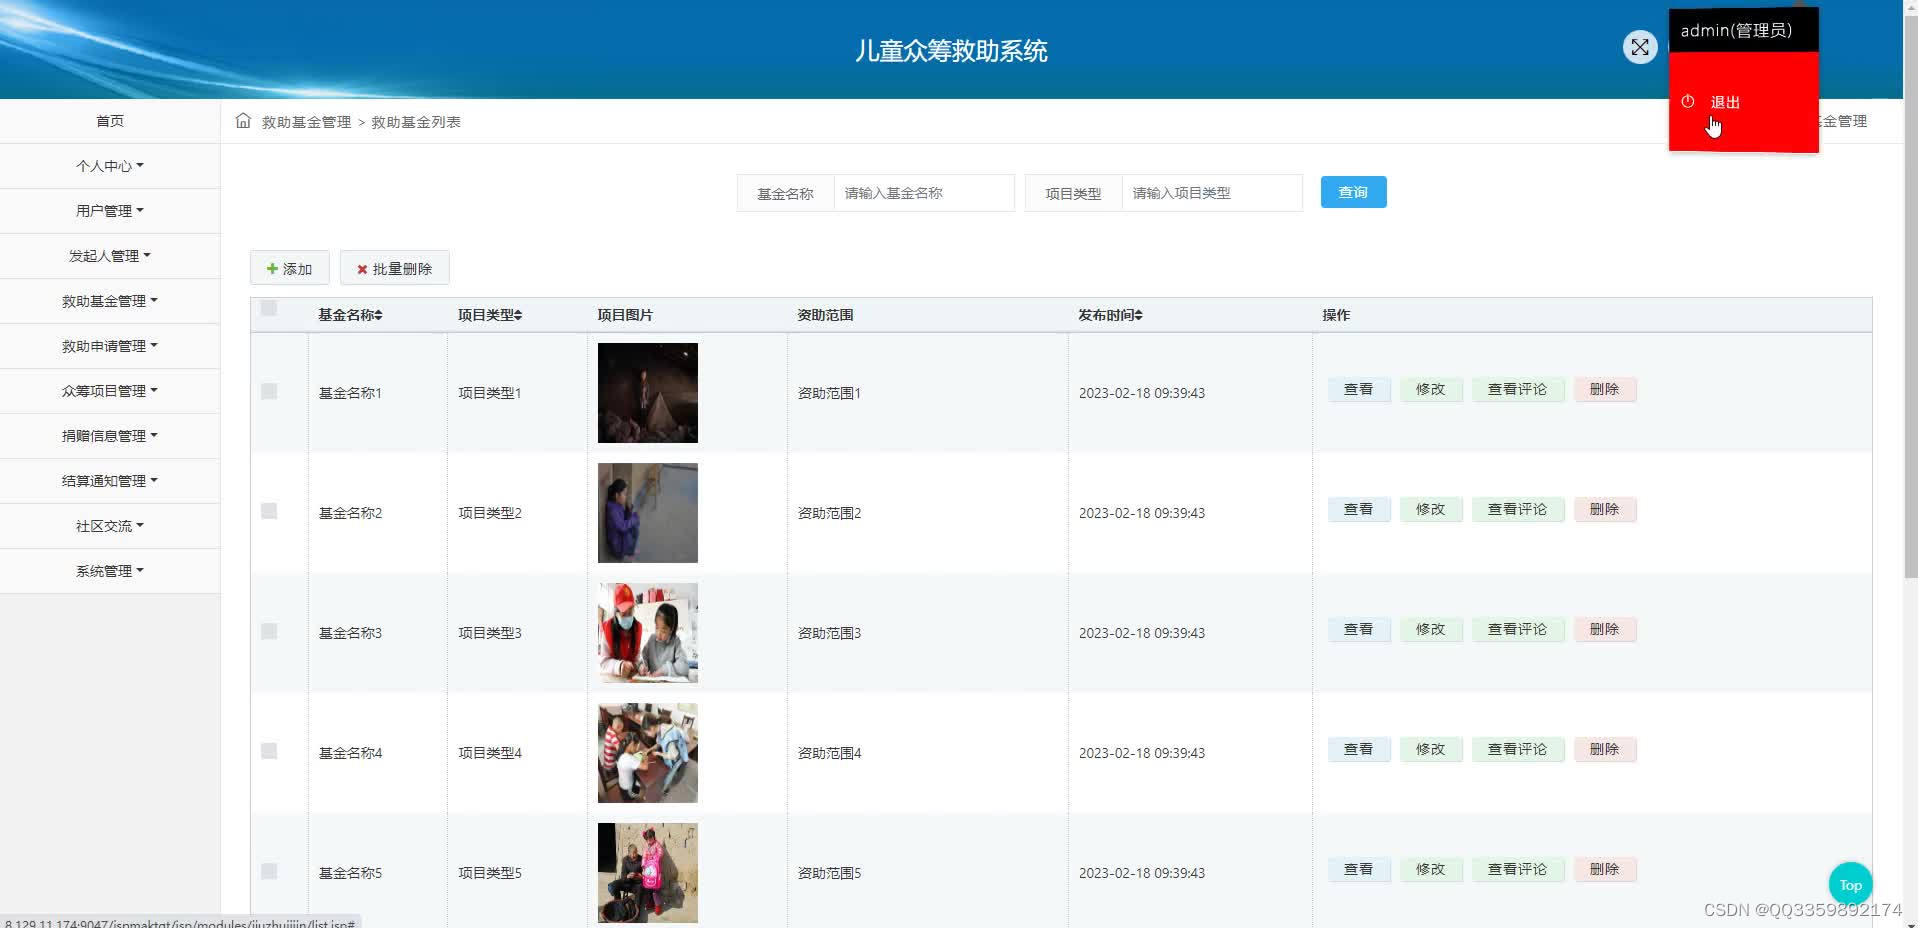Open the project image thumbnail for 基金名称2
1918x928 pixels.
(x=648, y=513)
